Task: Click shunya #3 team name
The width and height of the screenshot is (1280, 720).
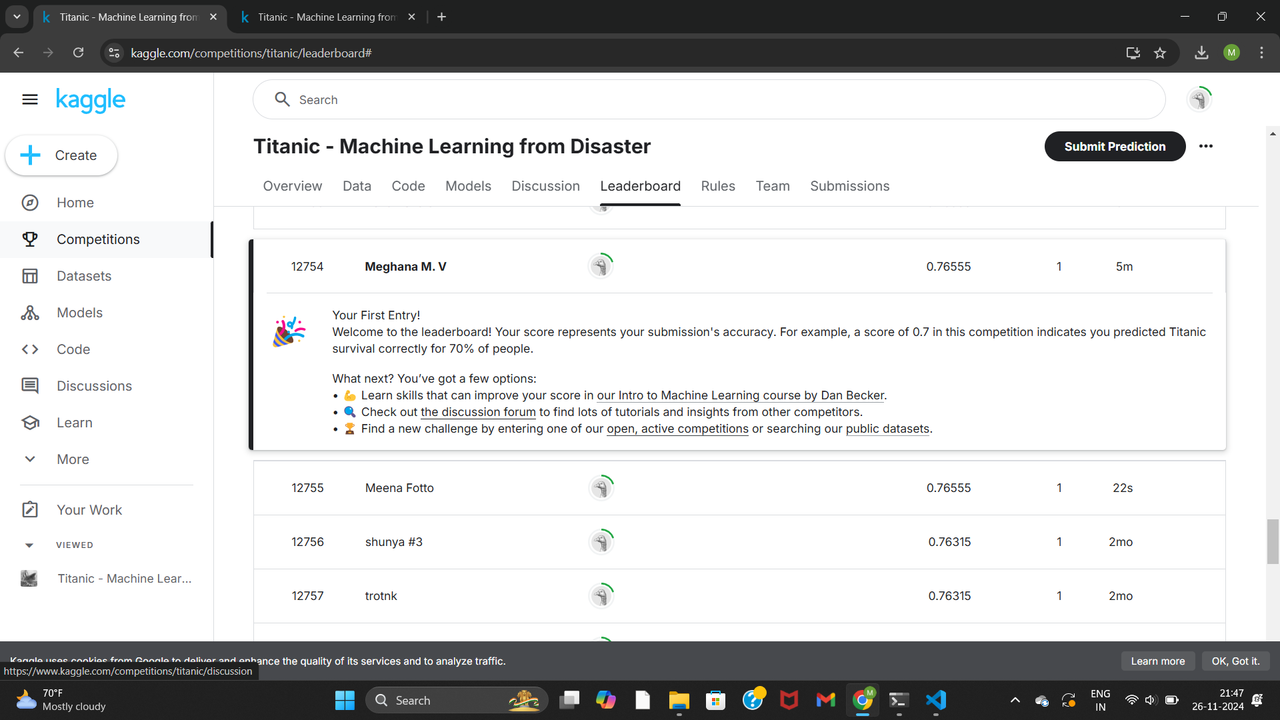Action: (x=394, y=542)
